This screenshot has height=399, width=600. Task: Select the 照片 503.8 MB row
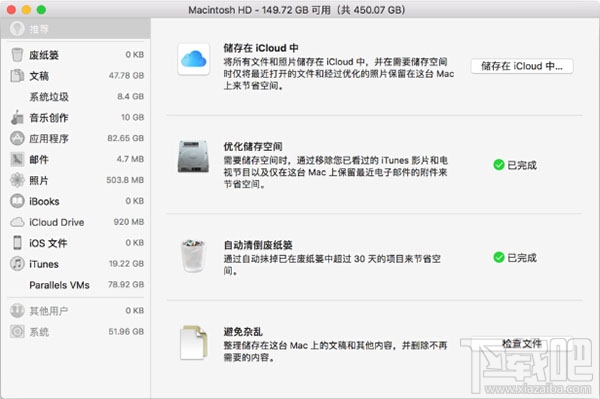pyautogui.click(x=76, y=180)
